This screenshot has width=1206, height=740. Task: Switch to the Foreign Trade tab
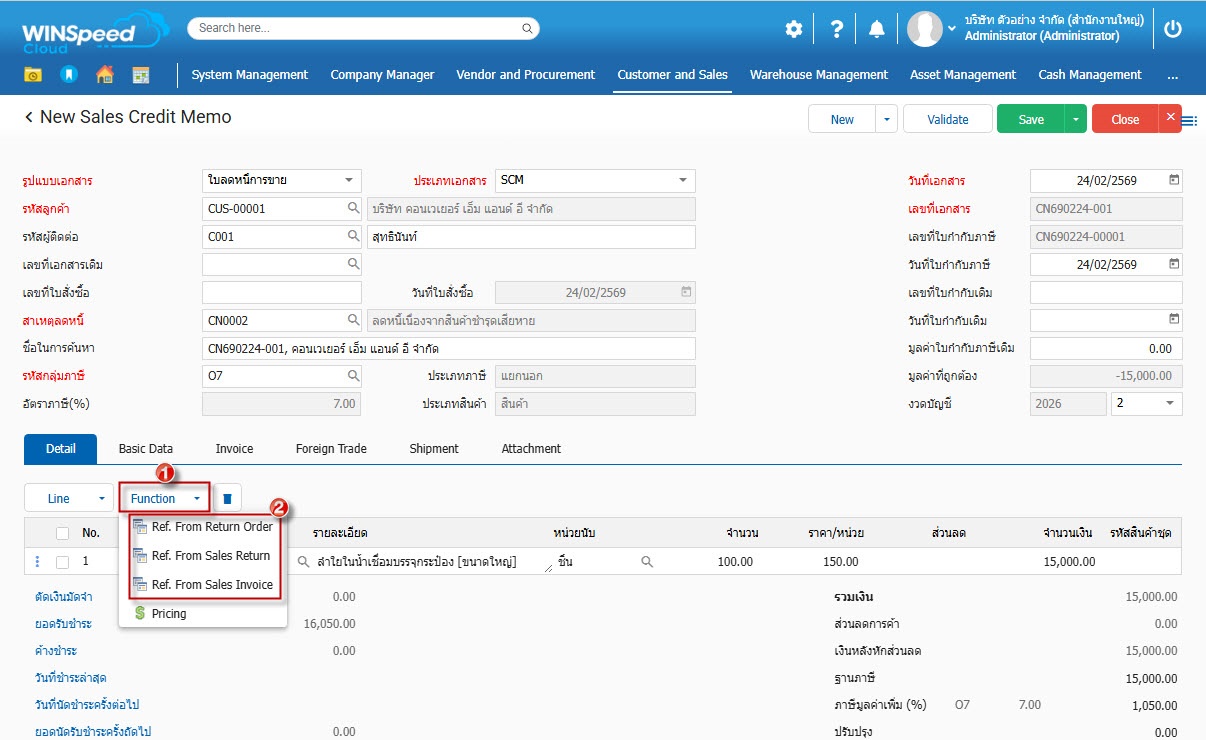(x=331, y=449)
